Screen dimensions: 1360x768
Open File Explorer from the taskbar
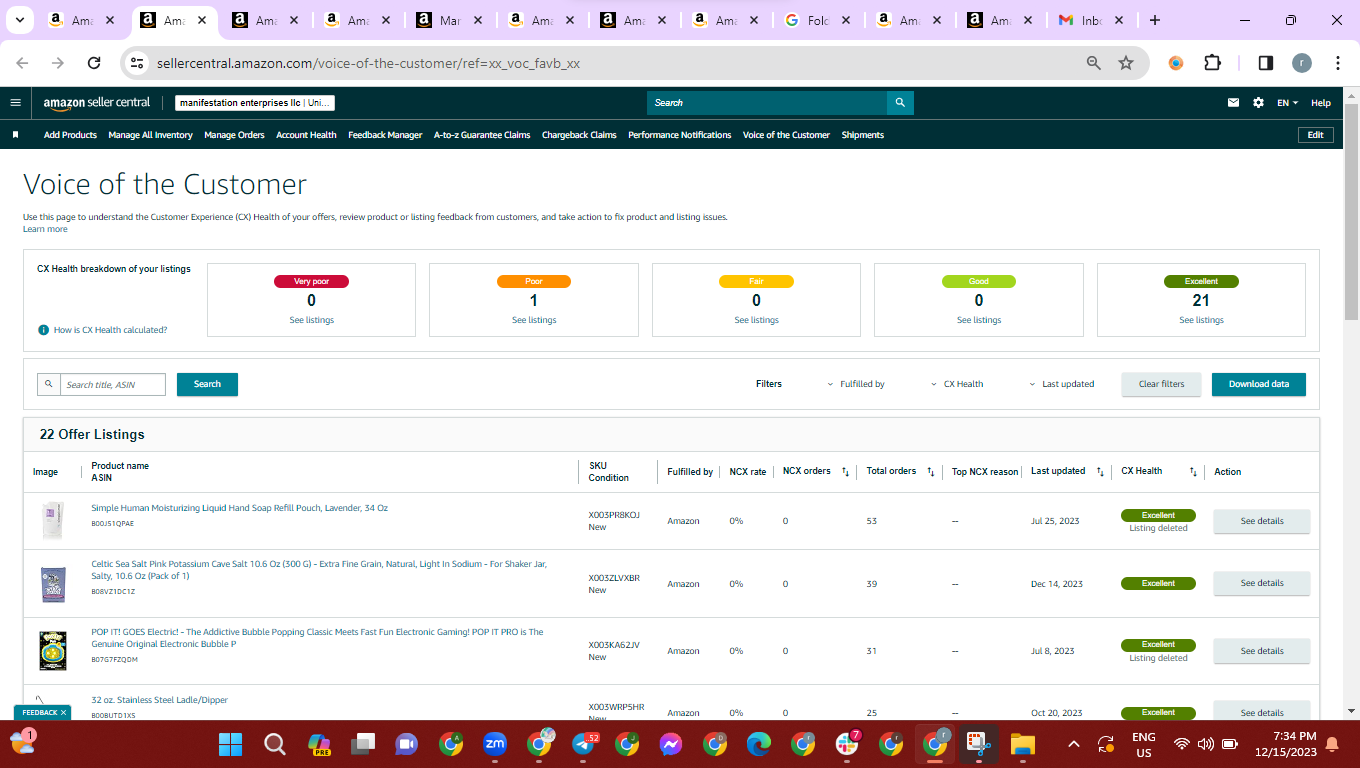1022,744
